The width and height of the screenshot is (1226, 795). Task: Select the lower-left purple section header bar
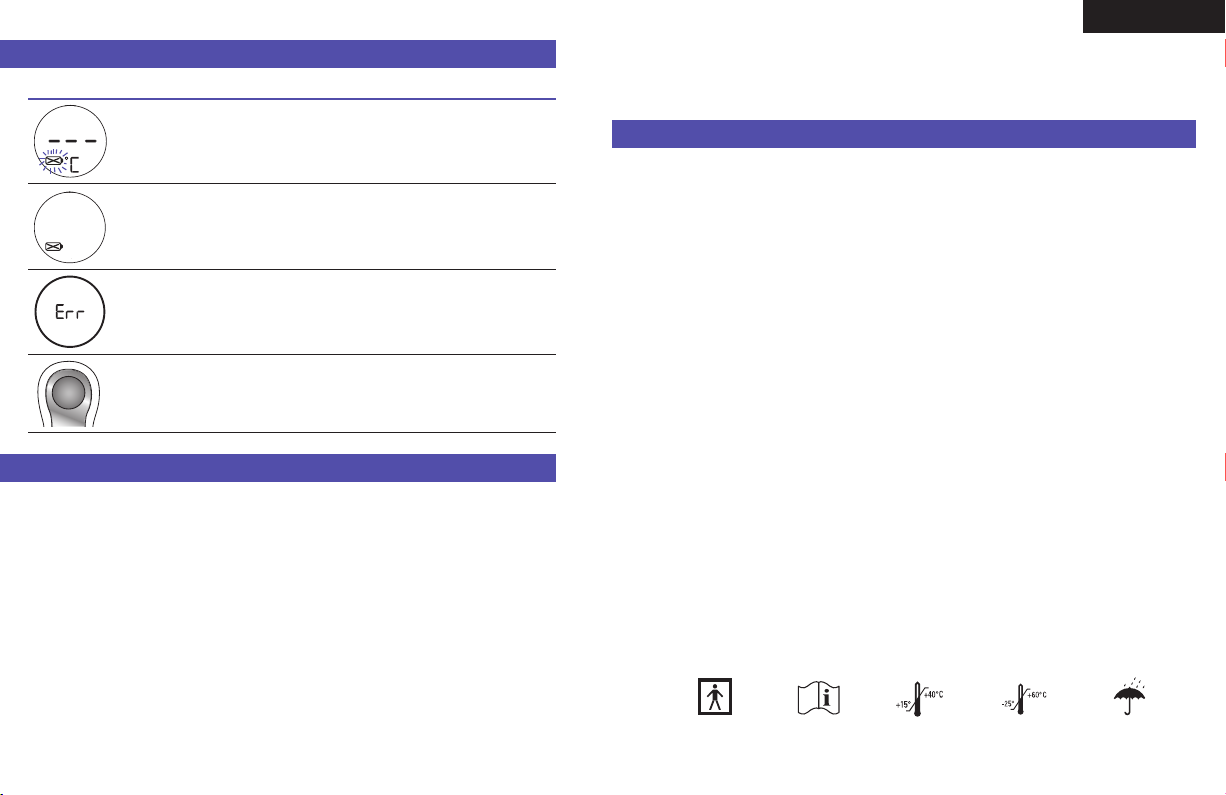tap(278, 467)
